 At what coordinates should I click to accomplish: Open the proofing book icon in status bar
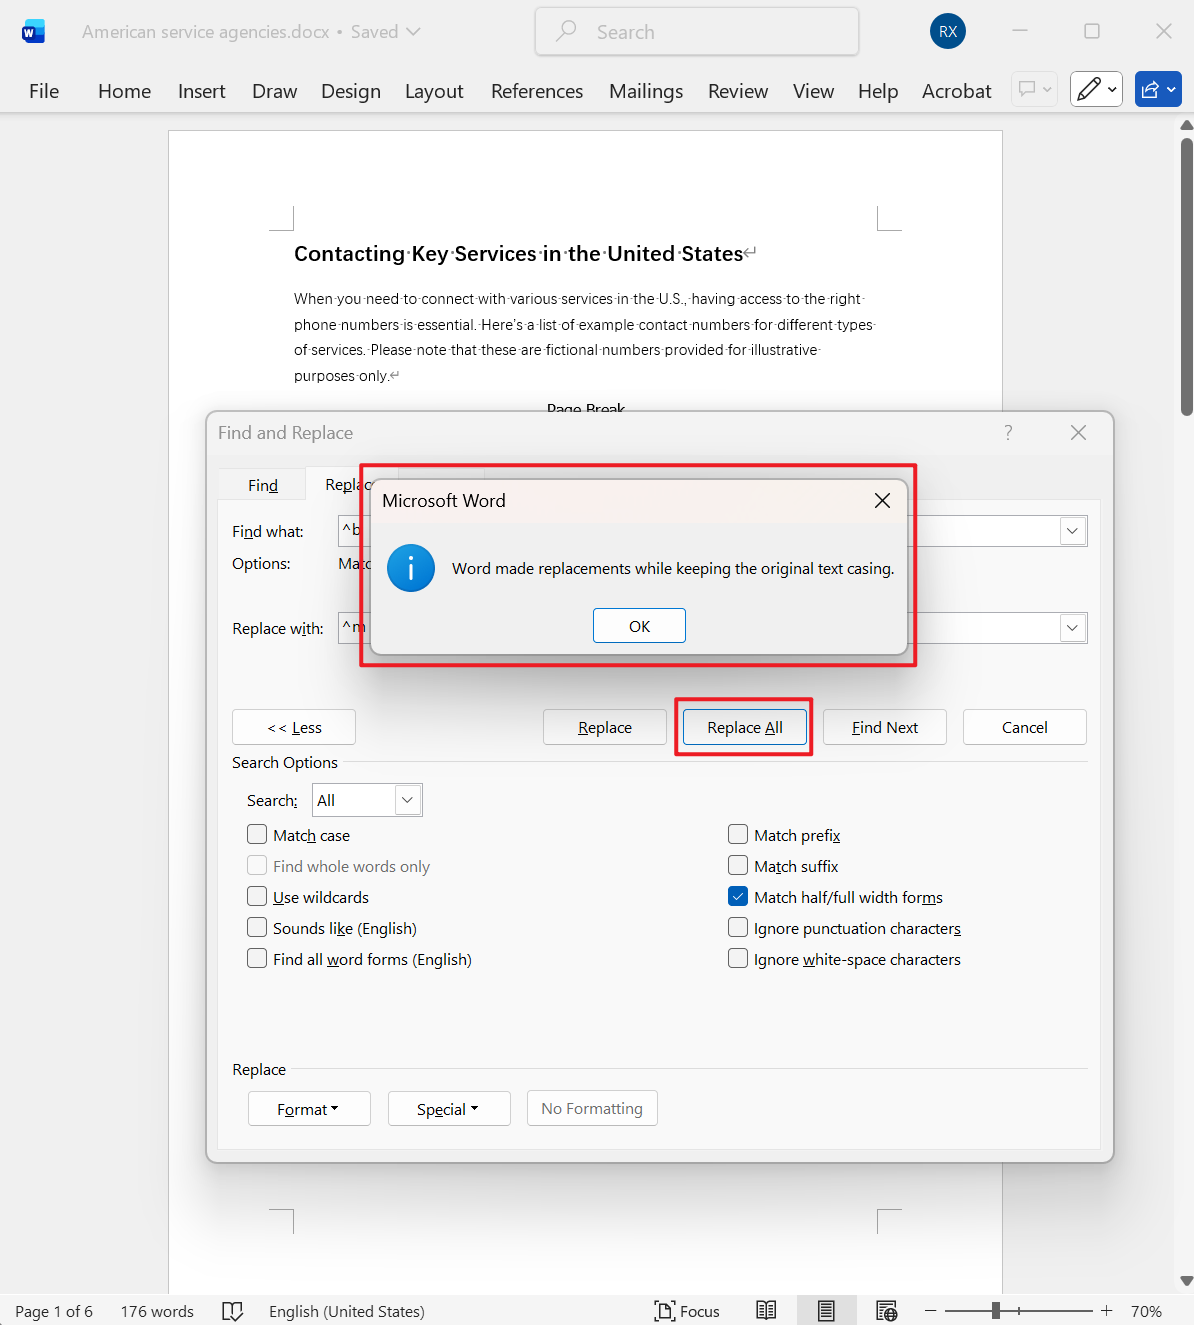[x=232, y=1311]
